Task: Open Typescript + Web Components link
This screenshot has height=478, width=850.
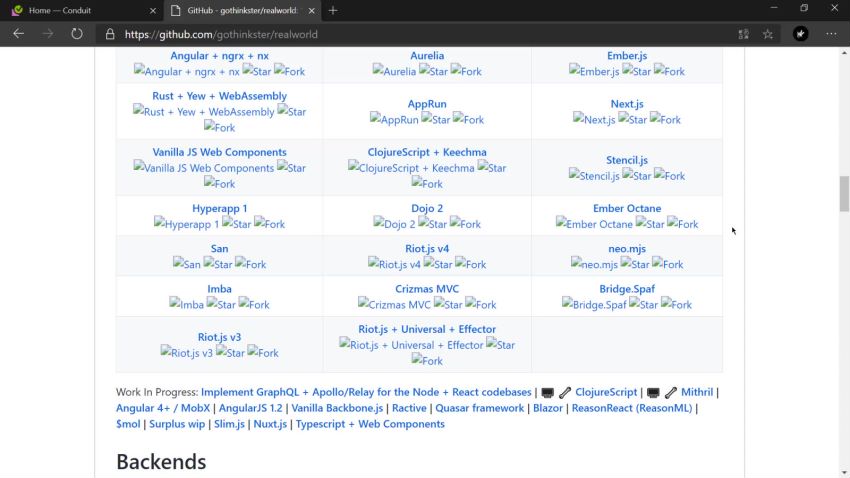Action: pyautogui.click(x=370, y=424)
